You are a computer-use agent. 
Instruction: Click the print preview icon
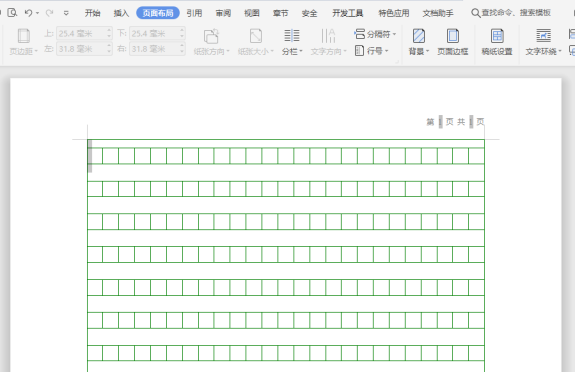[x=12, y=13]
